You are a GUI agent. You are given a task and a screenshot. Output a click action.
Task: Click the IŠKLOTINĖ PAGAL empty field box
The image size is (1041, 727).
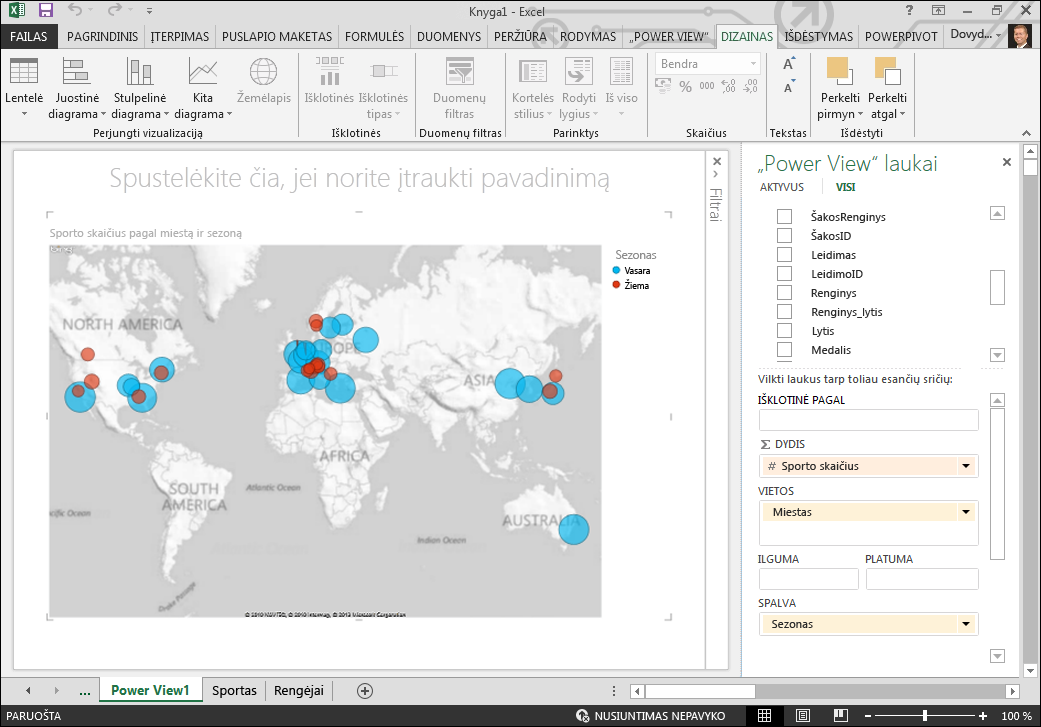[868, 420]
